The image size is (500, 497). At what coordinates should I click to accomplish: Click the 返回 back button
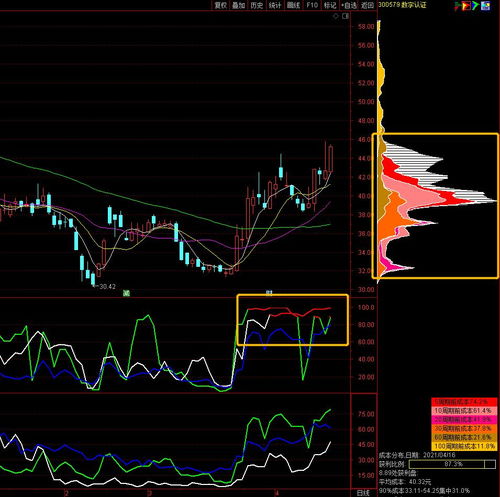point(367,5)
